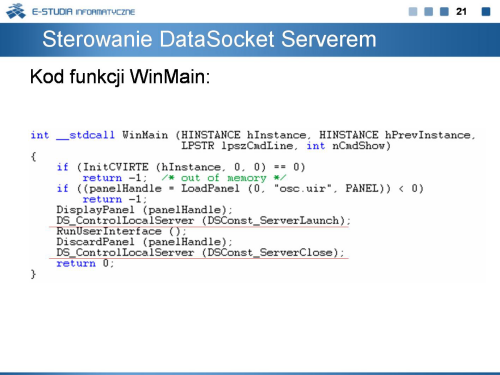This screenshot has height=375, width=500.
Task: Click the __stdcall keyword in code
Action: (x=86, y=135)
